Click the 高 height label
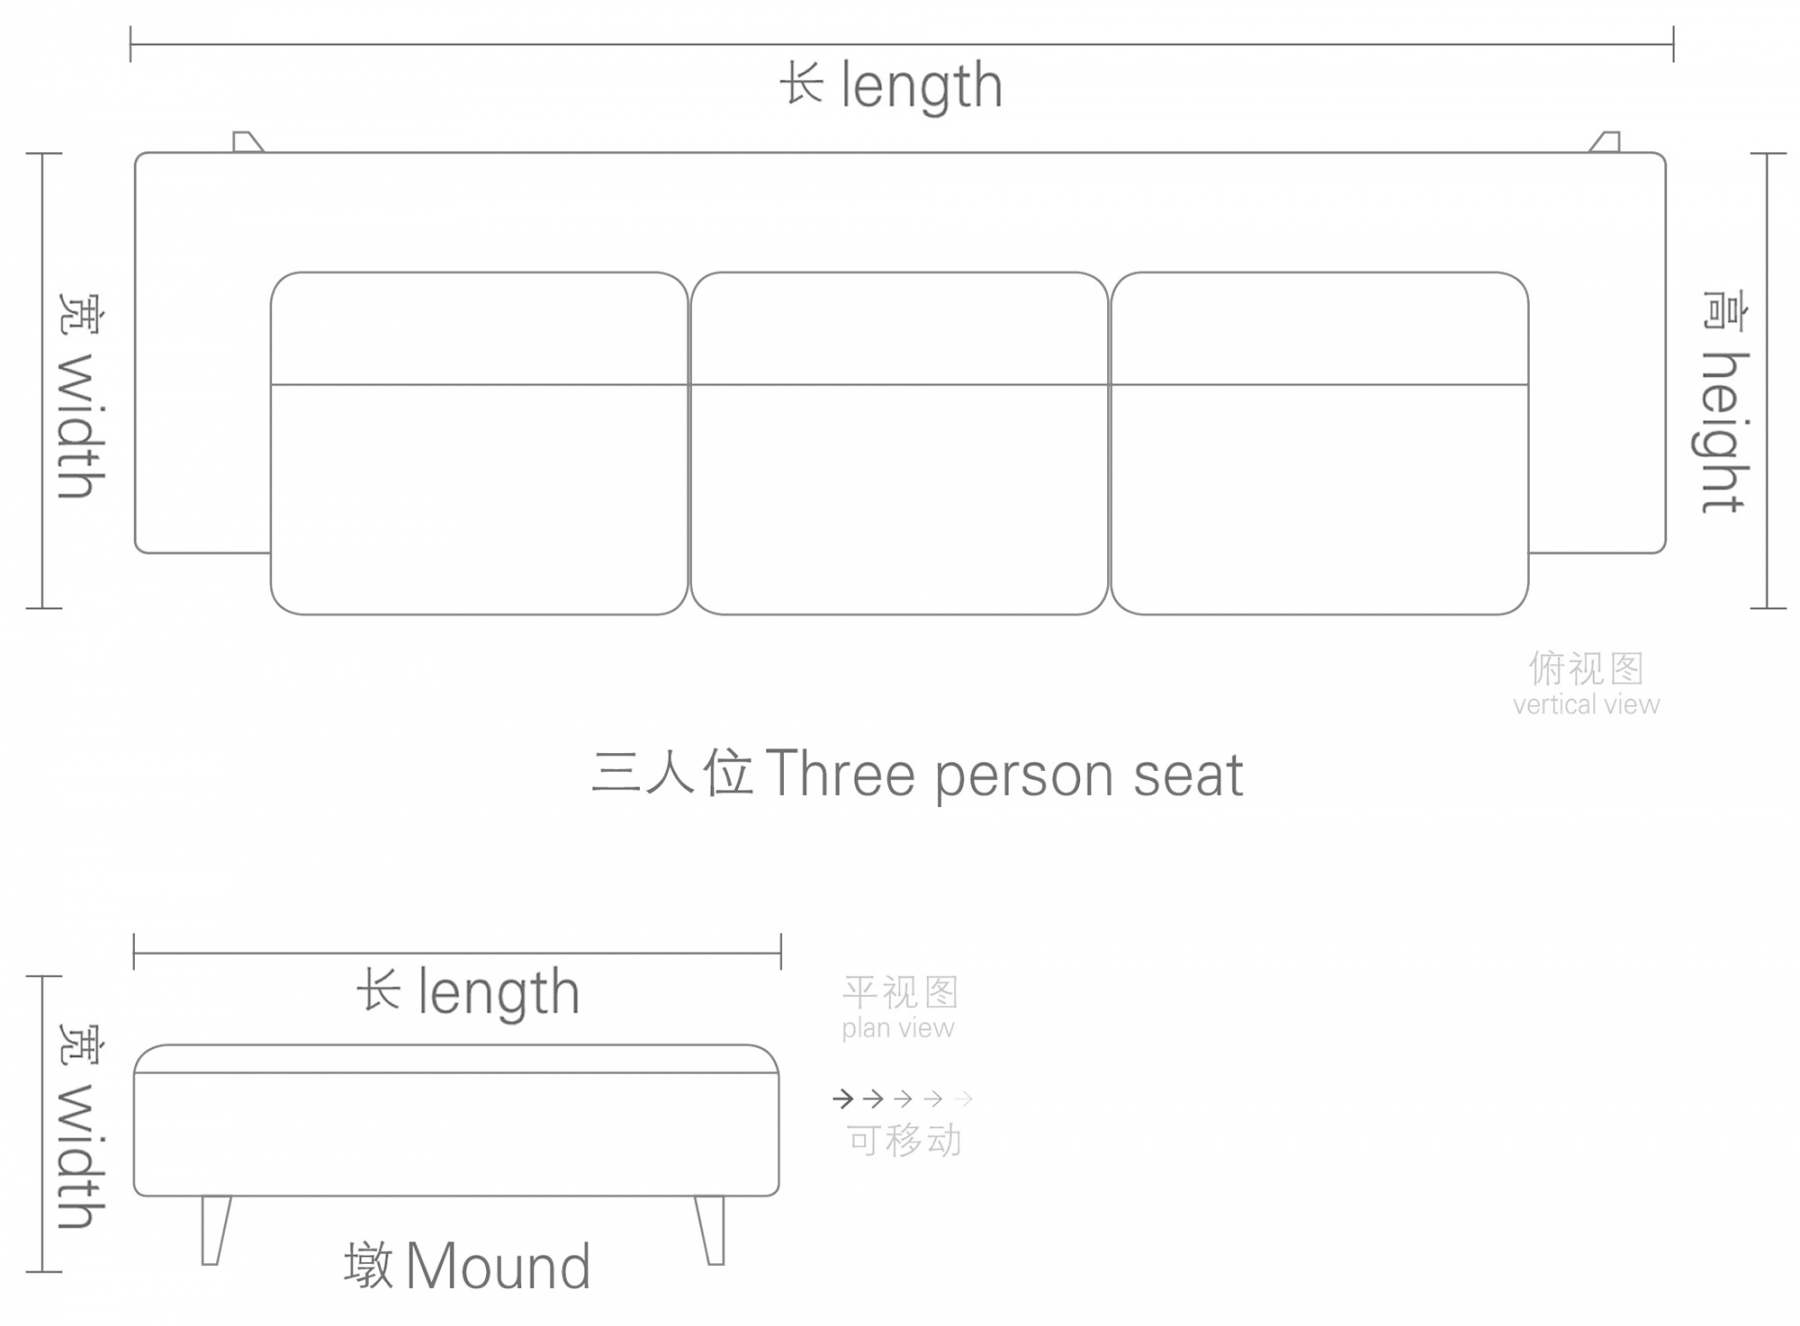 (1725, 401)
